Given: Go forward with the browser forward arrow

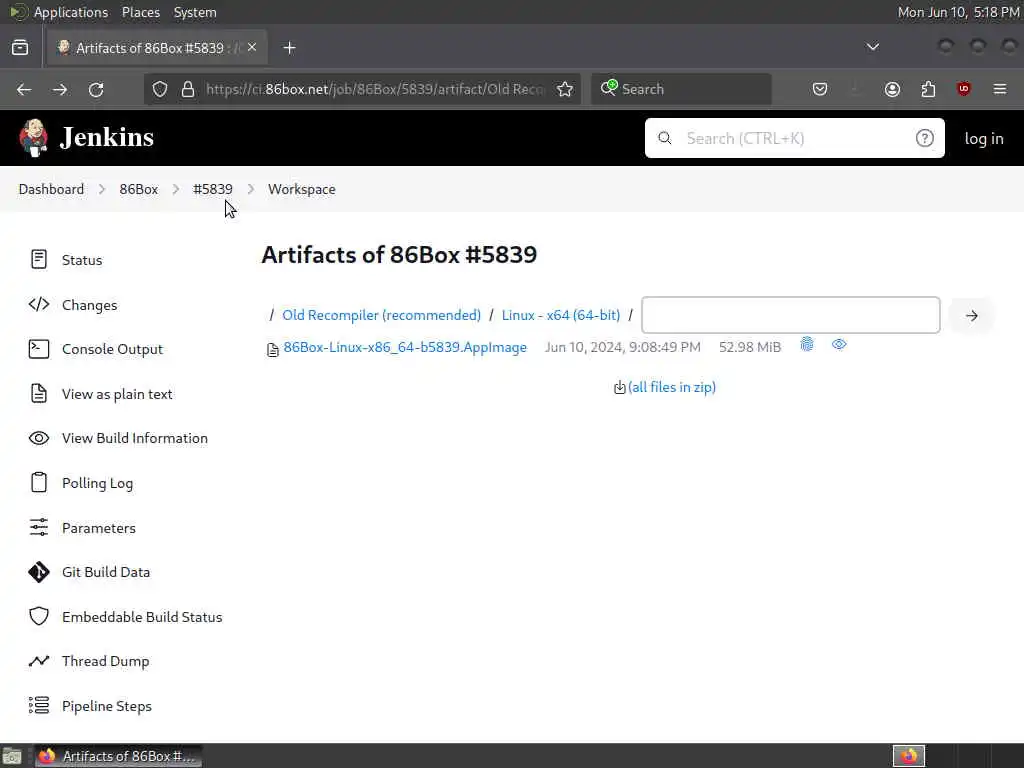Looking at the screenshot, I should click(x=60, y=89).
